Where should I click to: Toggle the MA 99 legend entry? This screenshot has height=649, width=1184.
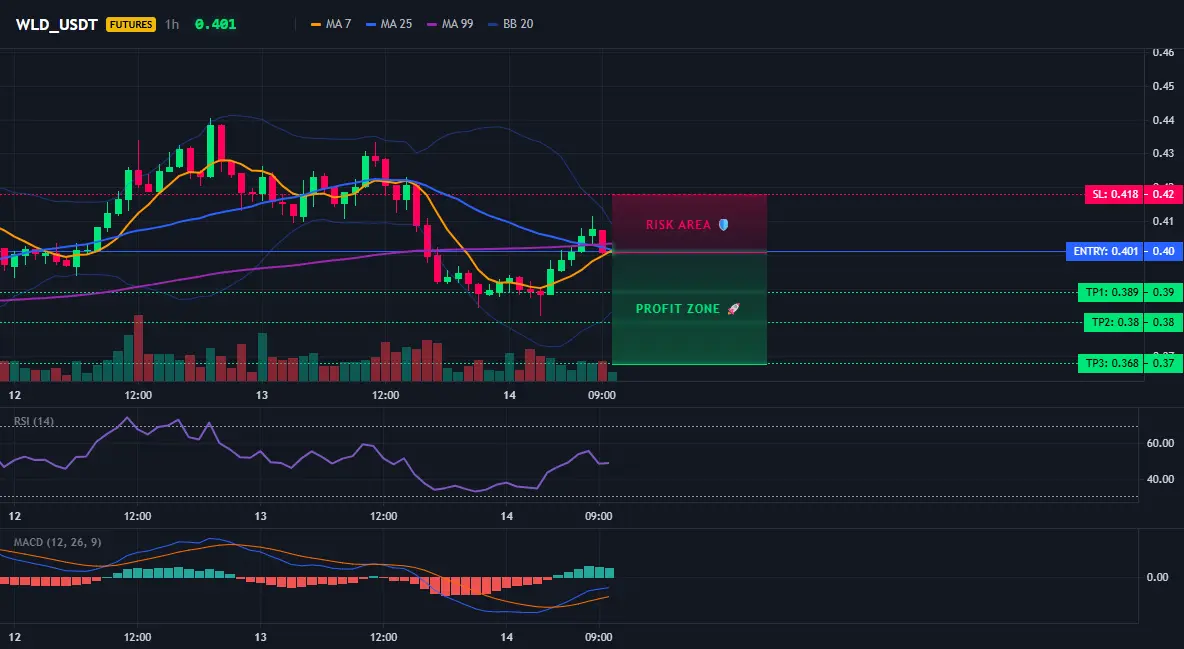pos(450,24)
